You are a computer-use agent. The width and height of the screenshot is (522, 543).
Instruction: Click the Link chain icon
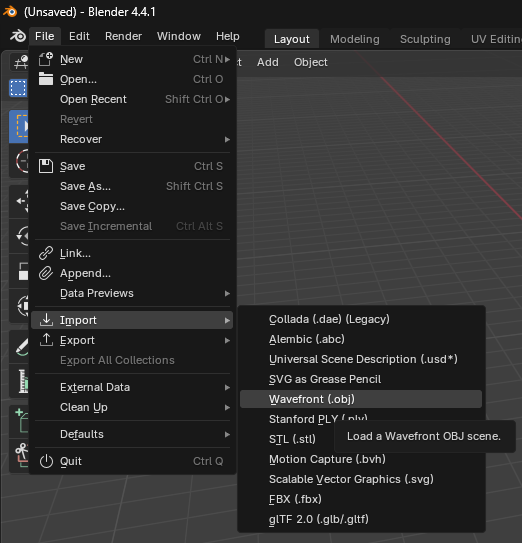coord(46,253)
